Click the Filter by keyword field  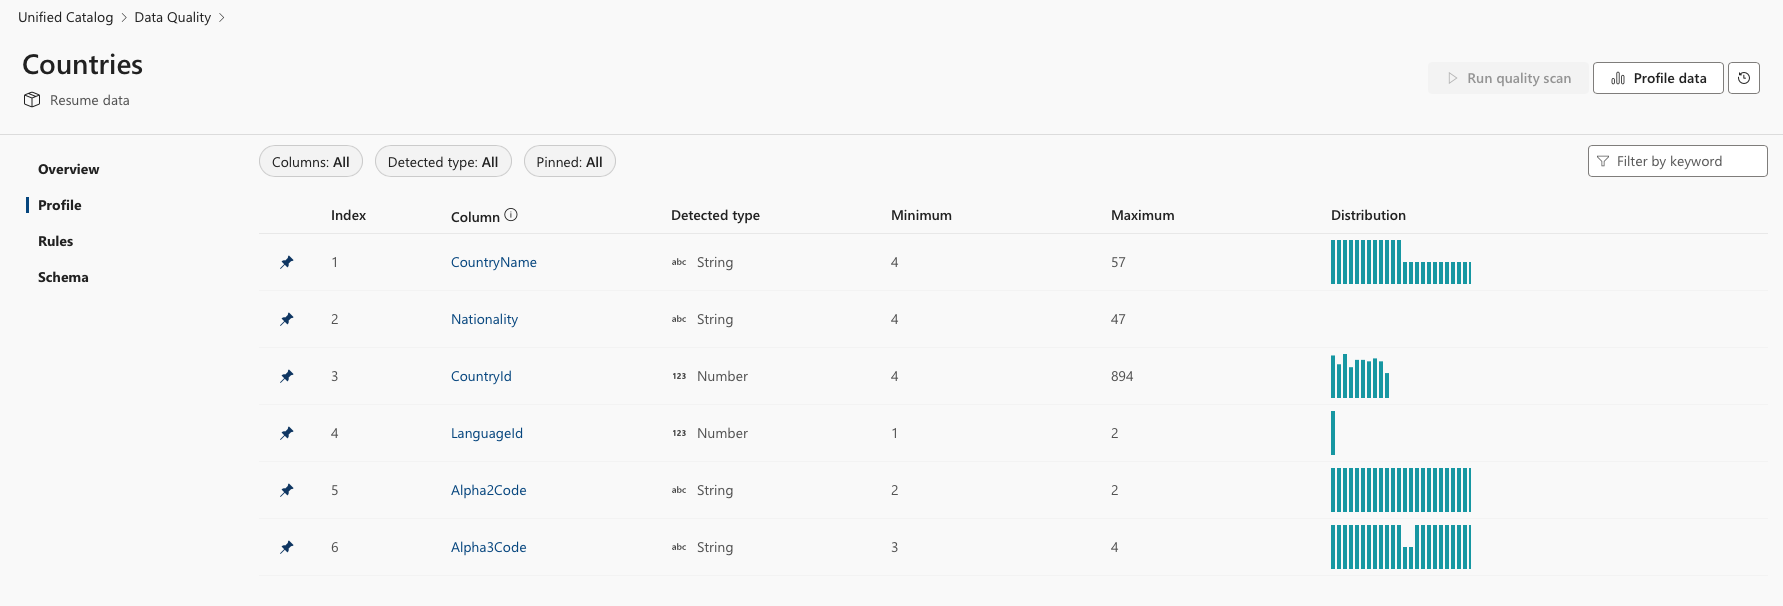1686,161
